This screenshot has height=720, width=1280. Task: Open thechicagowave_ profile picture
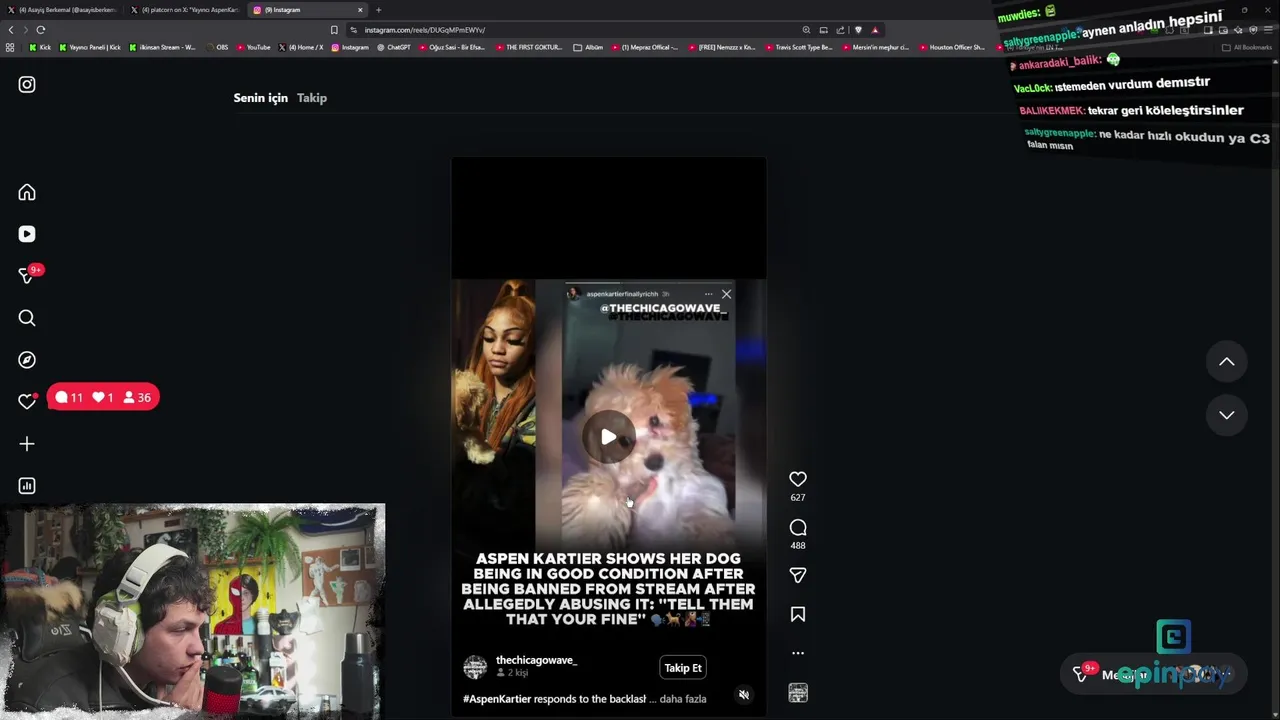(x=475, y=667)
